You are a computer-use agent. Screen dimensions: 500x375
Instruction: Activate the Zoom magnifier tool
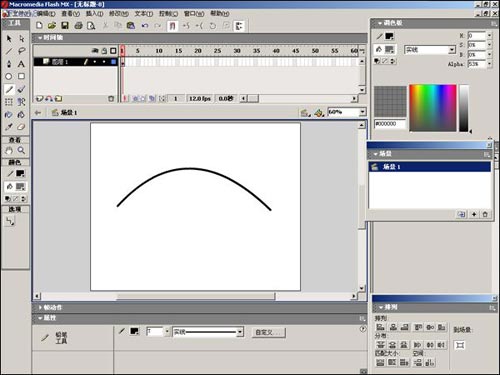click(21, 150)
